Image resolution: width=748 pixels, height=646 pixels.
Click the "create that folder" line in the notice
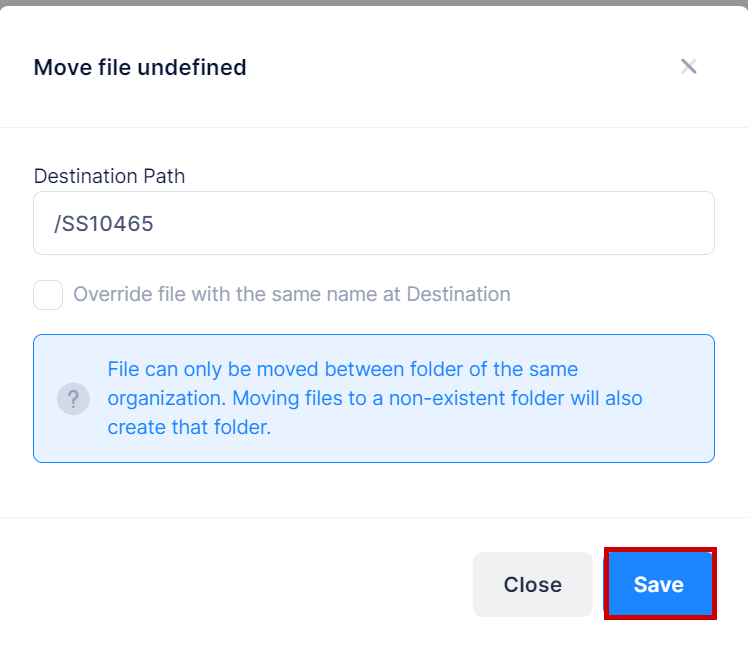[189, 427]
